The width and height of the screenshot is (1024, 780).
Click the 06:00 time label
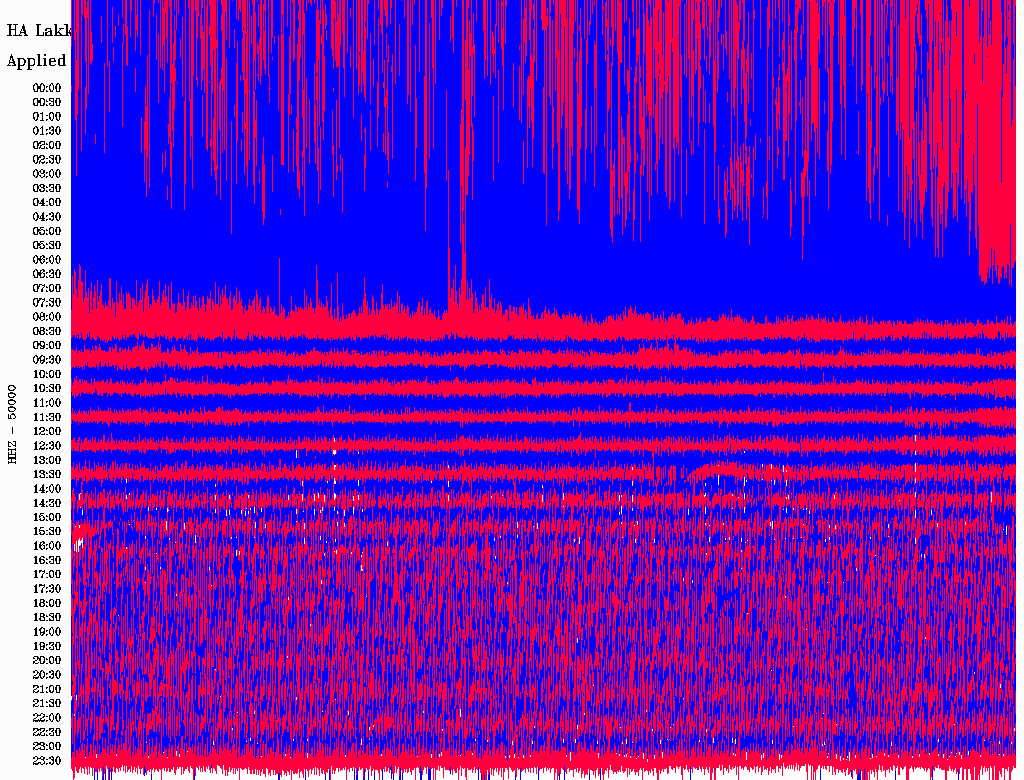(47, 259)
